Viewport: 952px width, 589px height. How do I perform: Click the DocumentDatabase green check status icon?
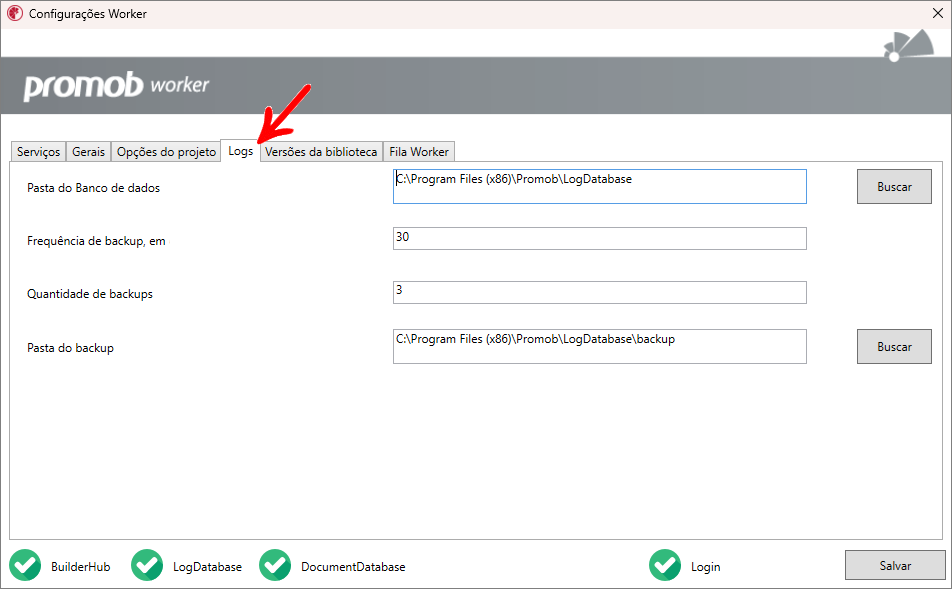click(275, 565)
